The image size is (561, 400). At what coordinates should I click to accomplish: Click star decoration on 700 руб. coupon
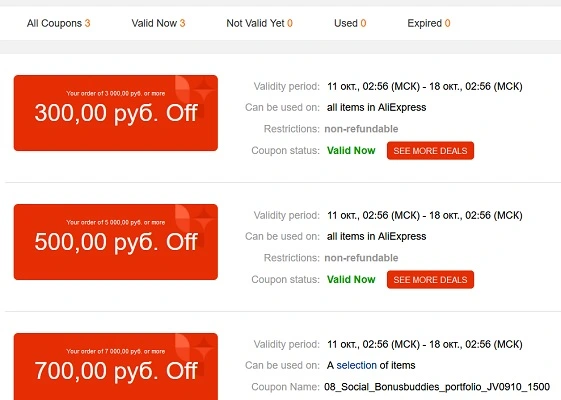click(x=204, y=348)
